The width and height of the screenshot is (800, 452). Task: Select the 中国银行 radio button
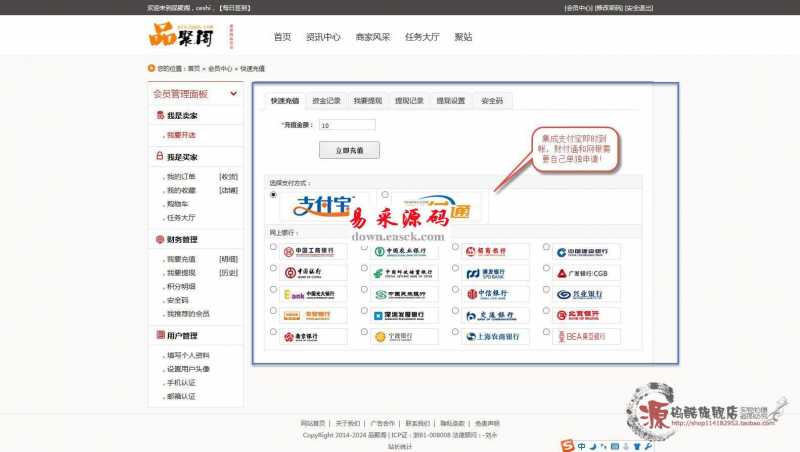(x=273, y=268)
